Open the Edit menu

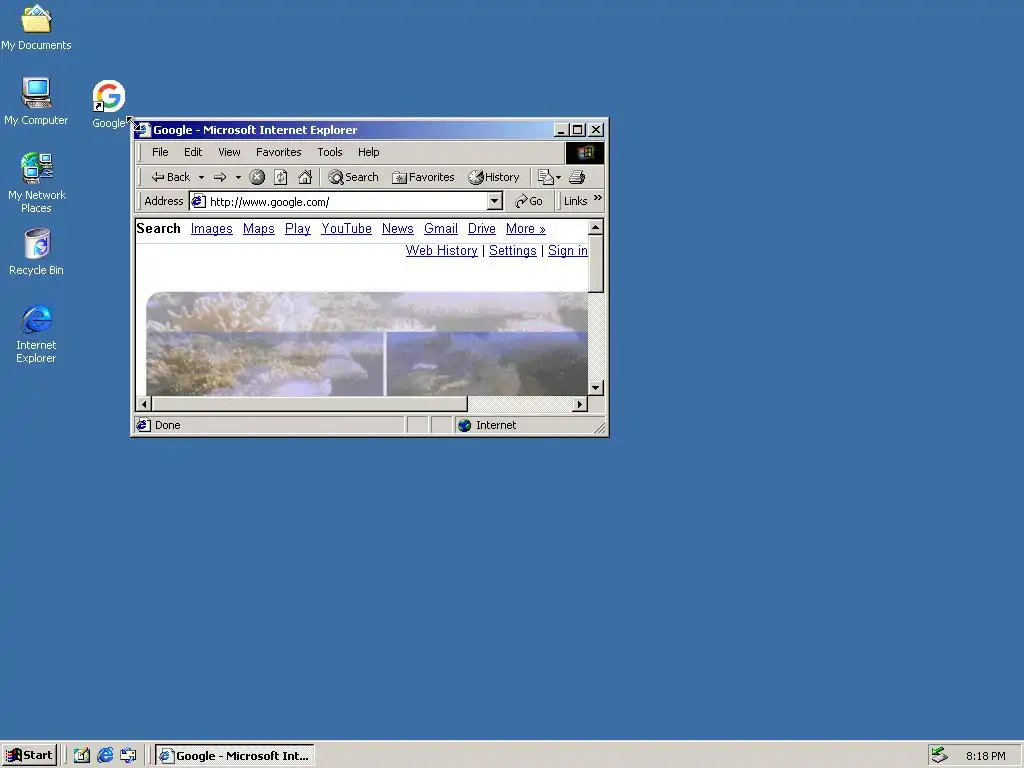[x=193, y=152]
